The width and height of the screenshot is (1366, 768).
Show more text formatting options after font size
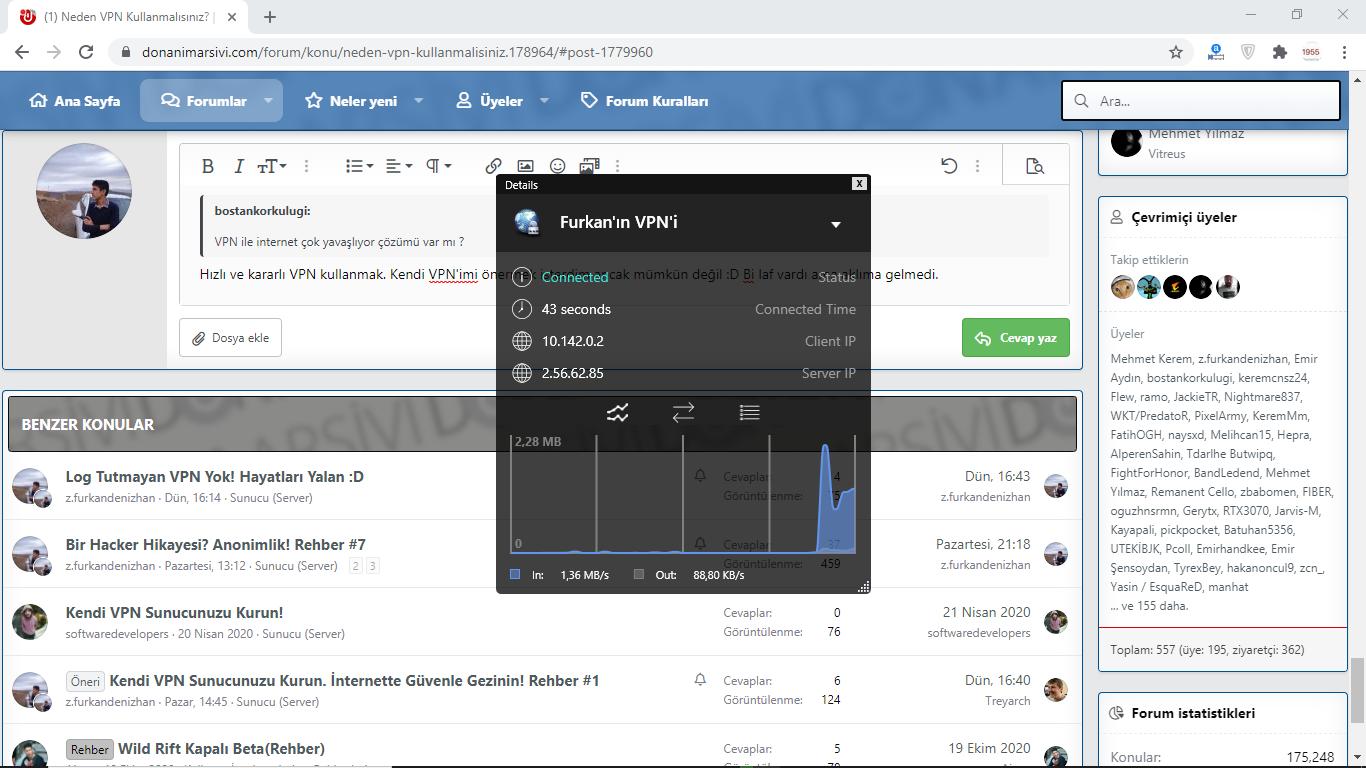coord(307,166)
